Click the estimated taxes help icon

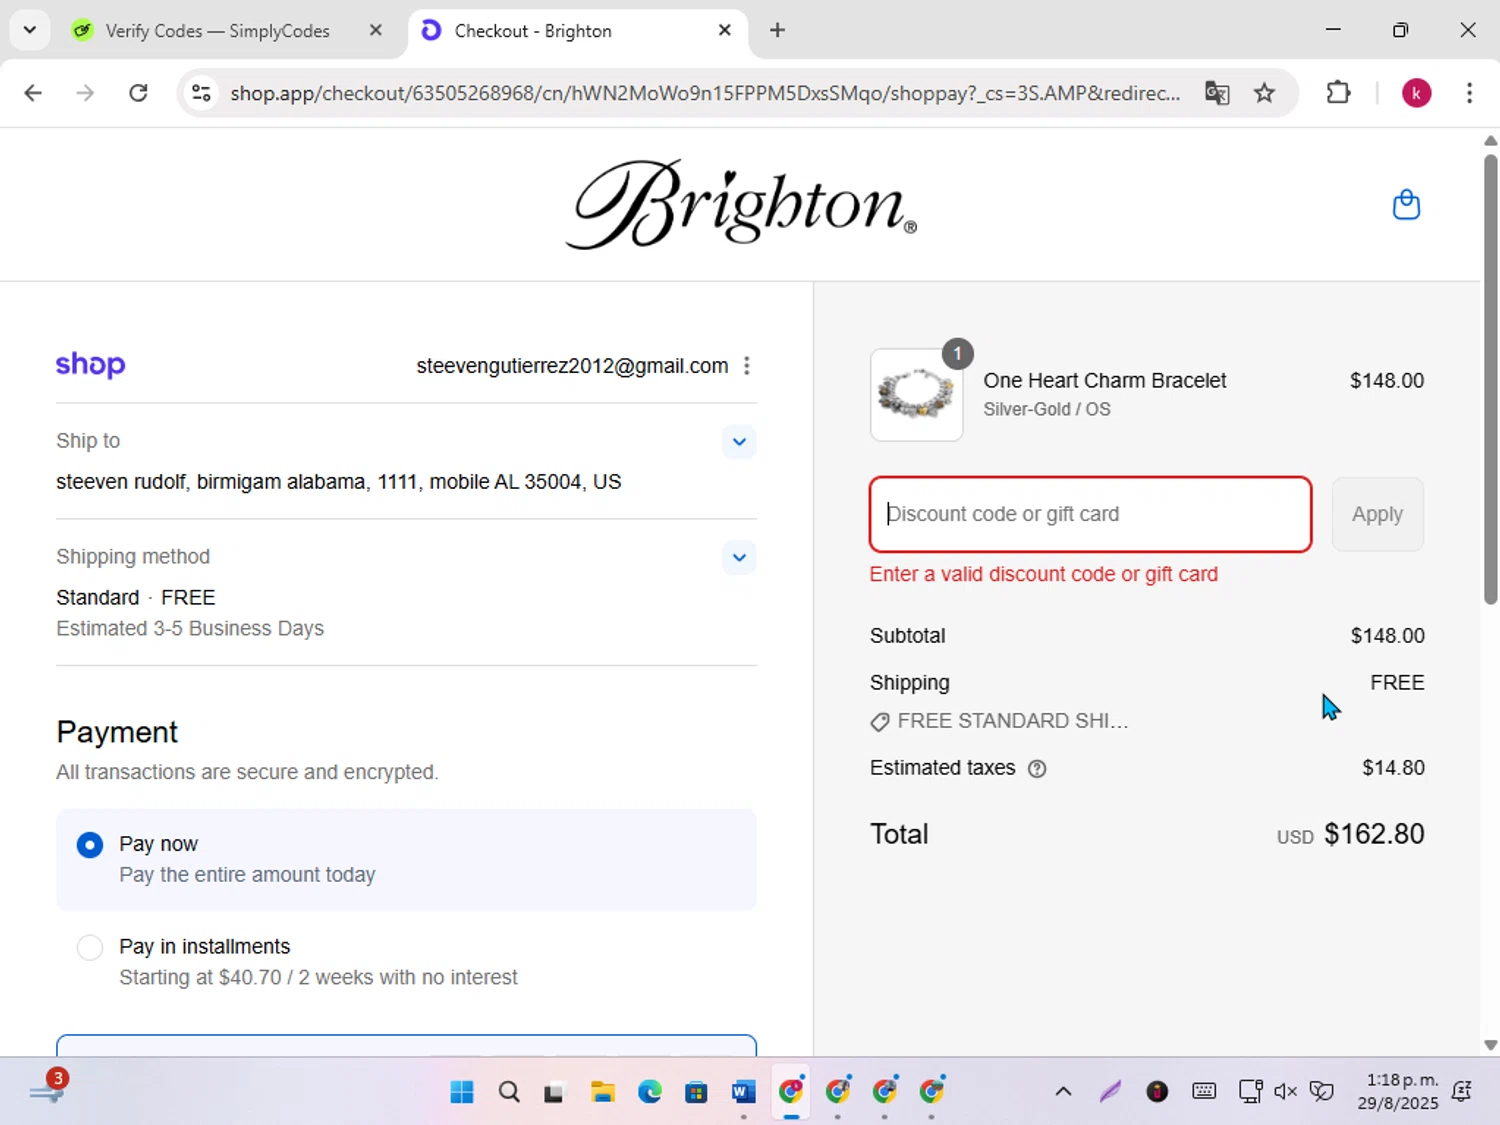[1037, 769]
